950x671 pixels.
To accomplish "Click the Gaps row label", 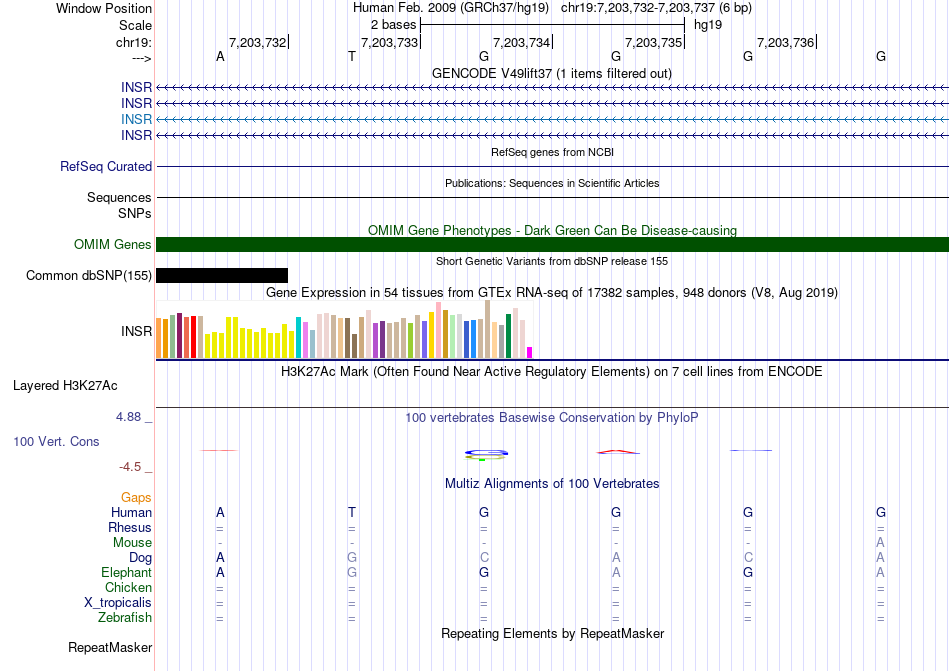I will click(x=136, y=497).
